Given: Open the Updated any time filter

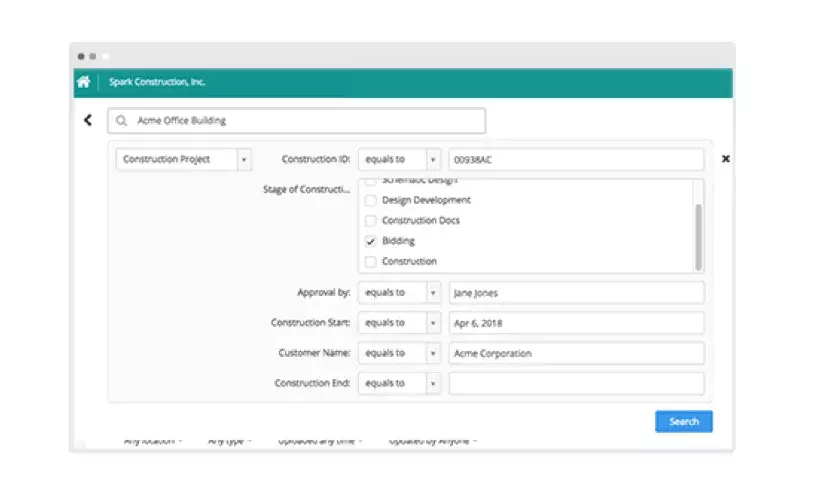Looking at the screenshot, I should (320, 441).
